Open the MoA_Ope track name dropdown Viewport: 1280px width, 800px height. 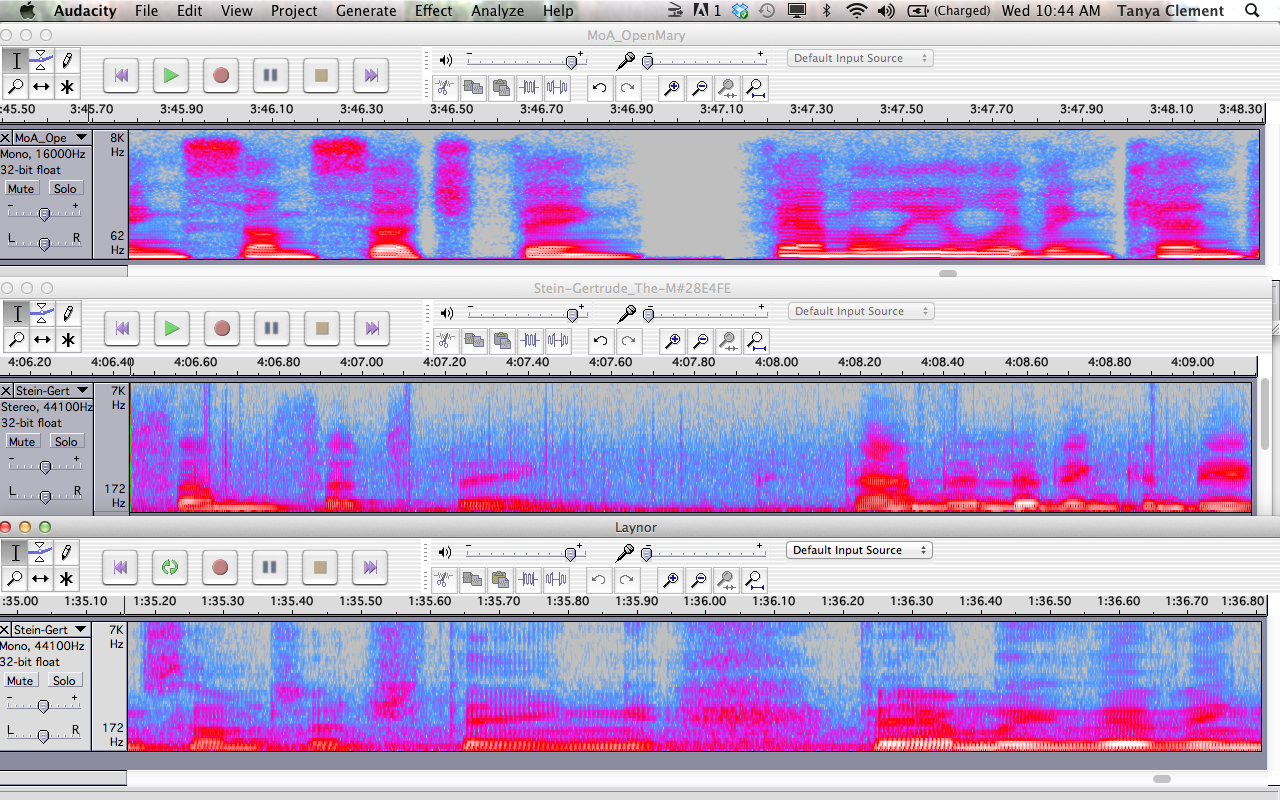[51, 138]
